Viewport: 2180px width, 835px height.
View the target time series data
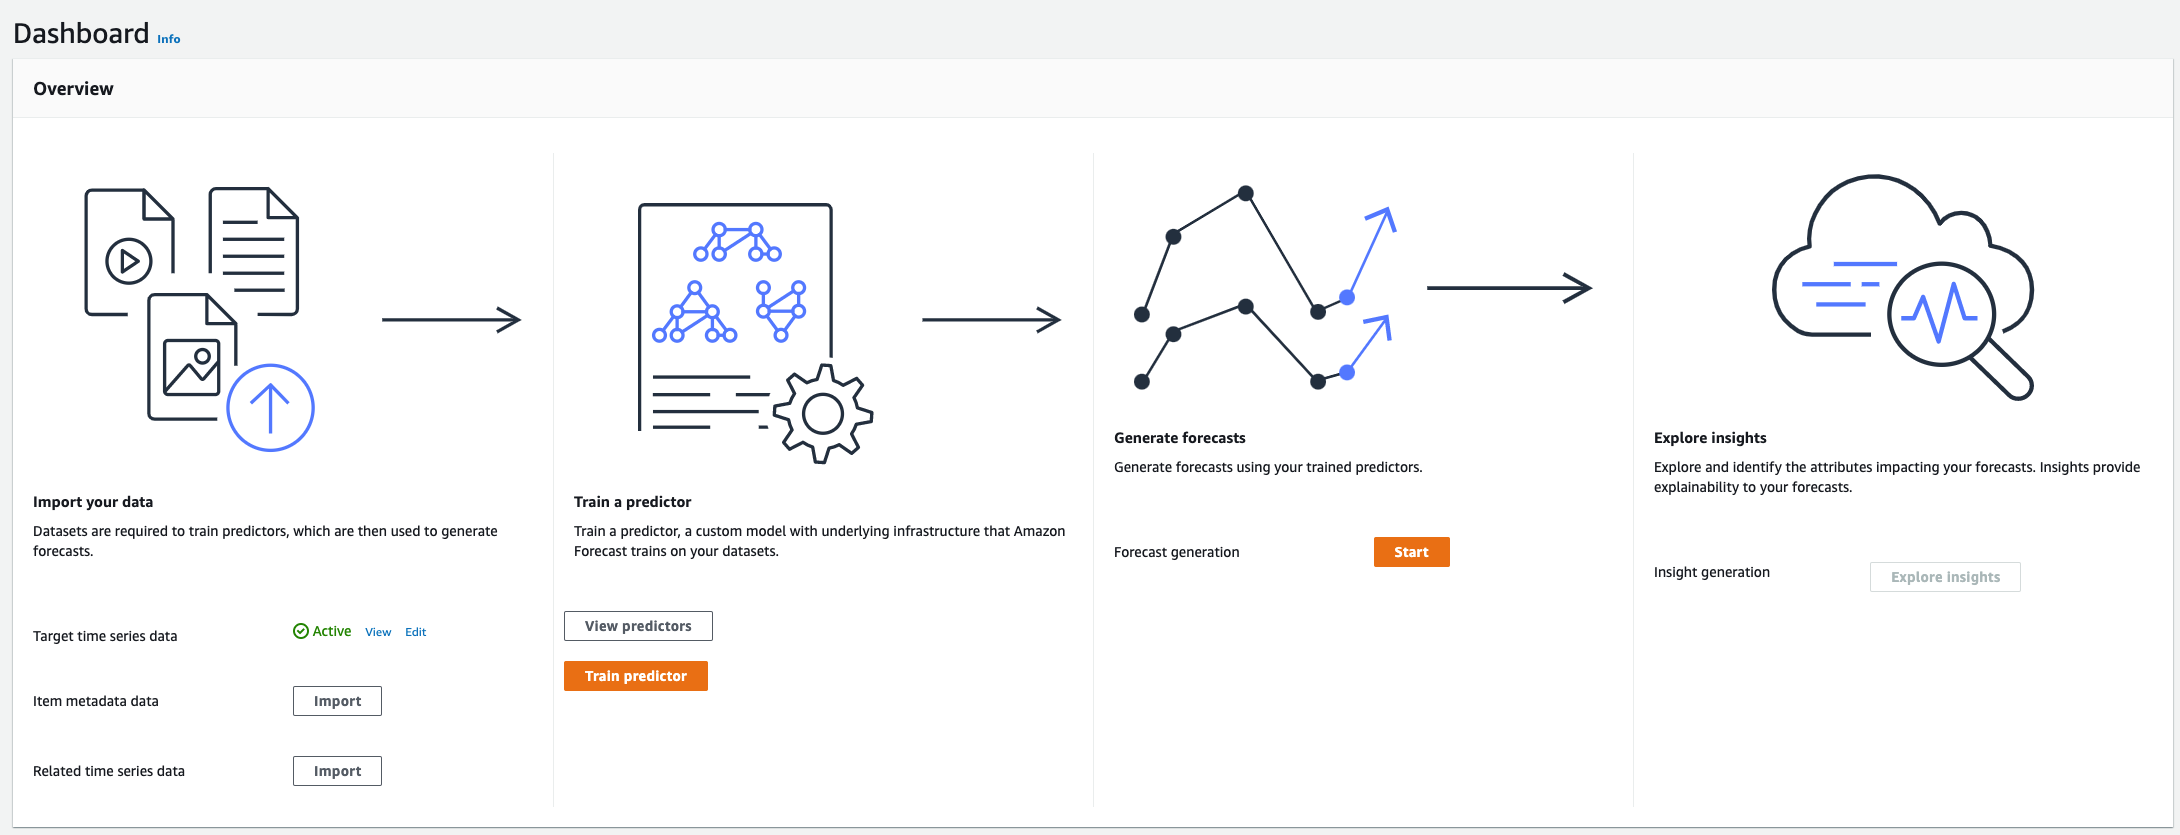click(x=378, y=632)
